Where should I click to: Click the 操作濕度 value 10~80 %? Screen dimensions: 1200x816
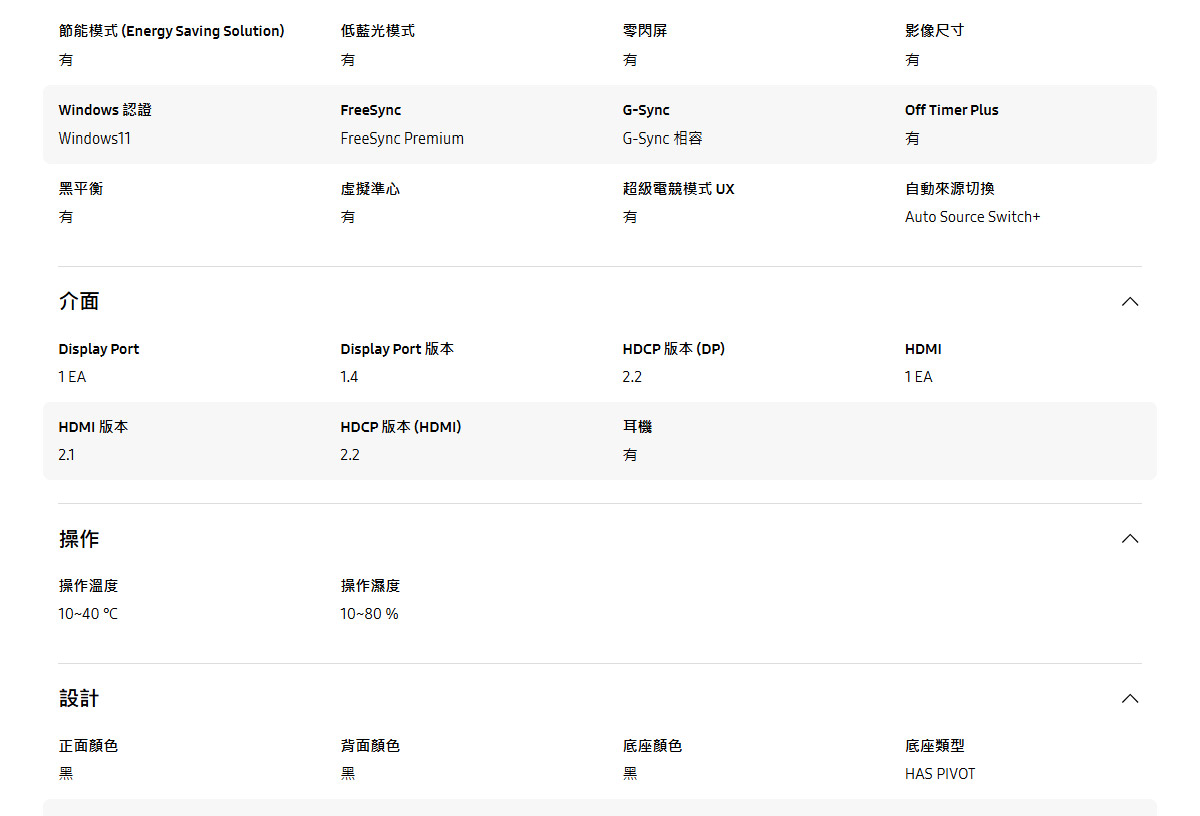(x=370, y=613)
